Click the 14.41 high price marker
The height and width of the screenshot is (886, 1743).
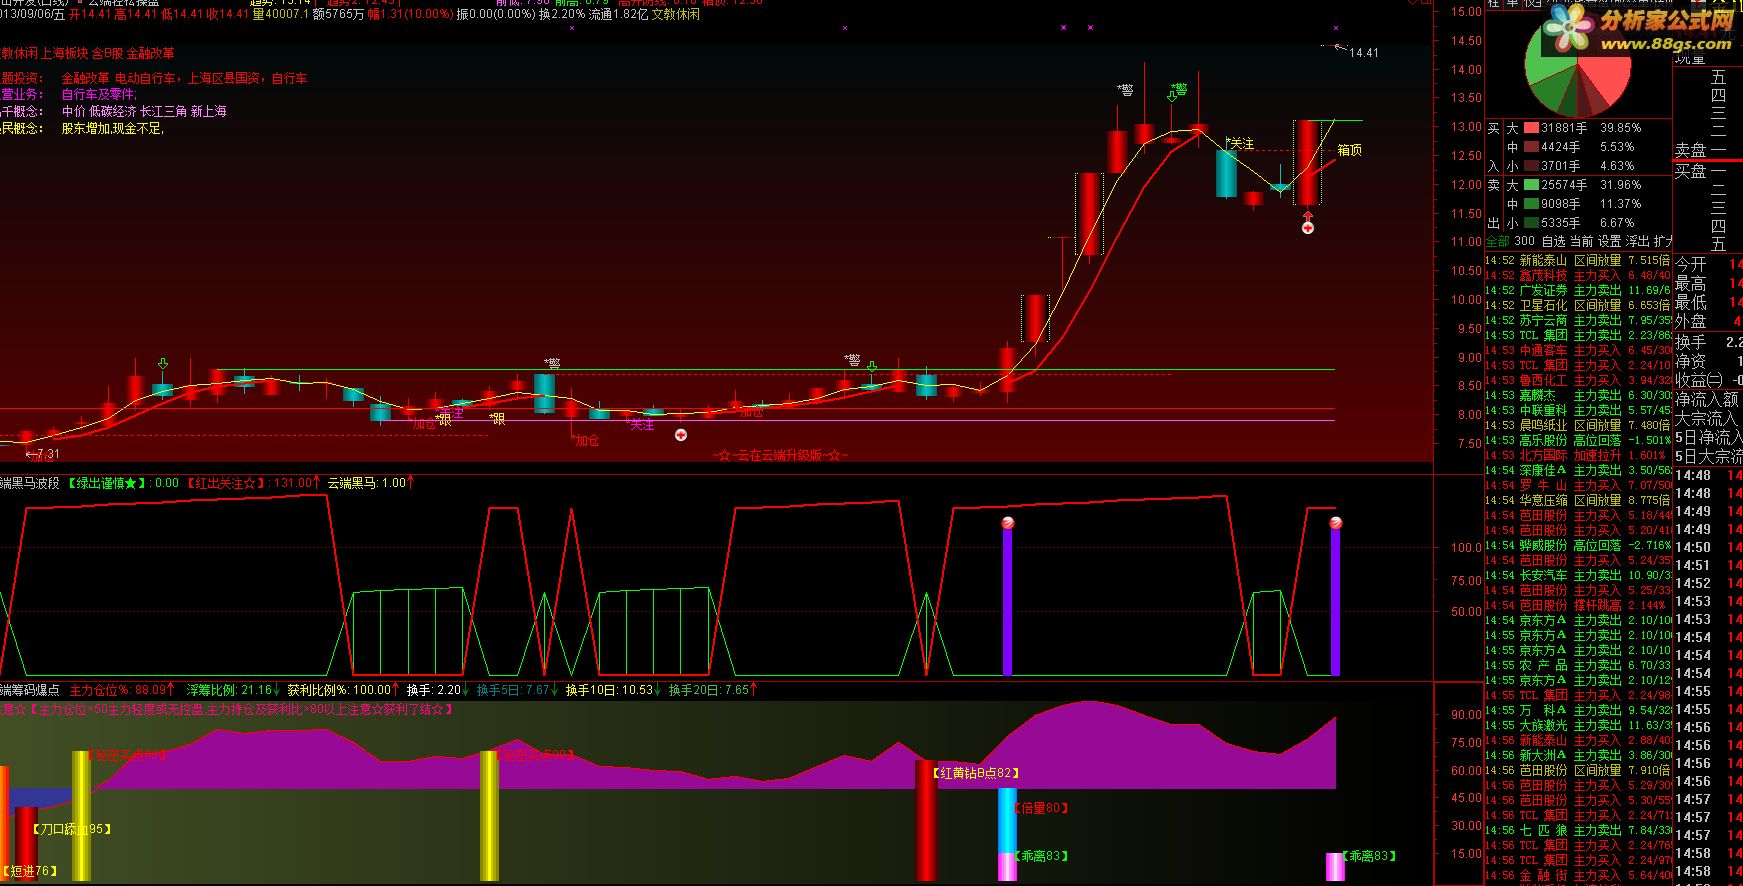tap(1363, 53)
